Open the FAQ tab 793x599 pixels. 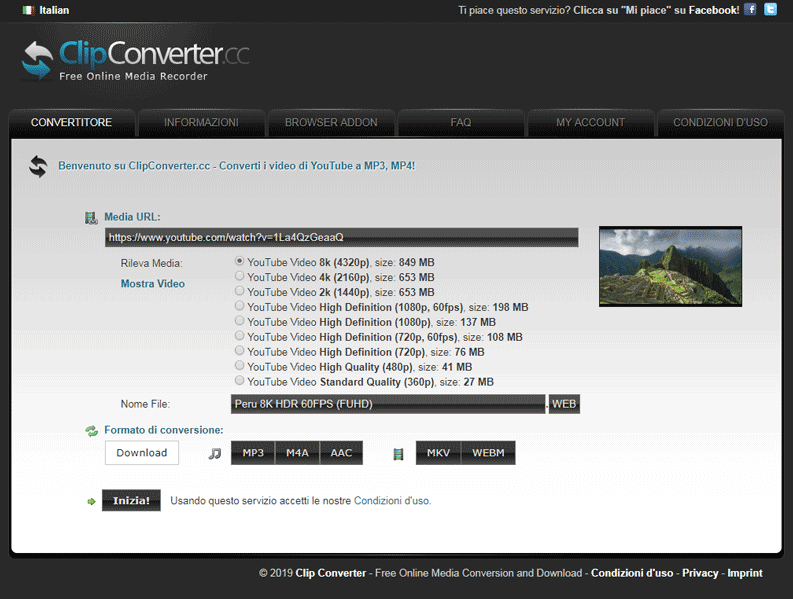click(461, 123)
